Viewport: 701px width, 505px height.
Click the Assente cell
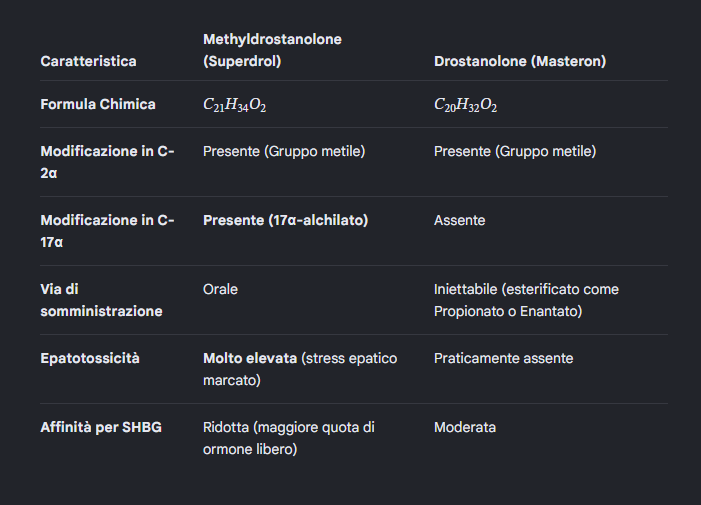point(459,220)
